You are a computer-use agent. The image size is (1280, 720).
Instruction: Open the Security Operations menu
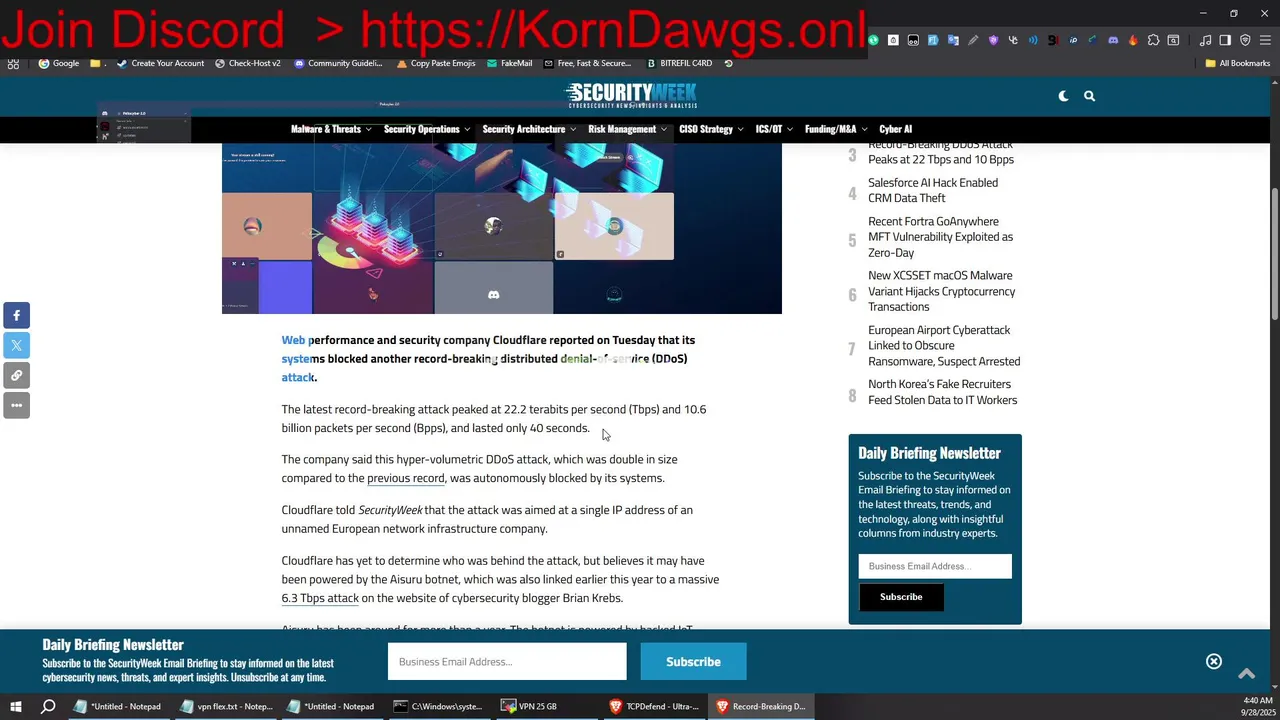pyautogui.click(x=427, y=129)
